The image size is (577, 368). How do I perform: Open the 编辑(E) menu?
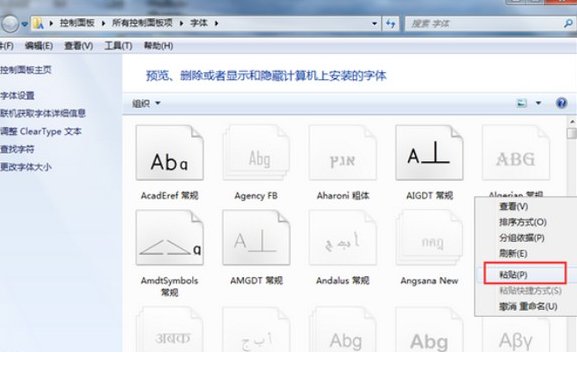[x=39, y=46]
